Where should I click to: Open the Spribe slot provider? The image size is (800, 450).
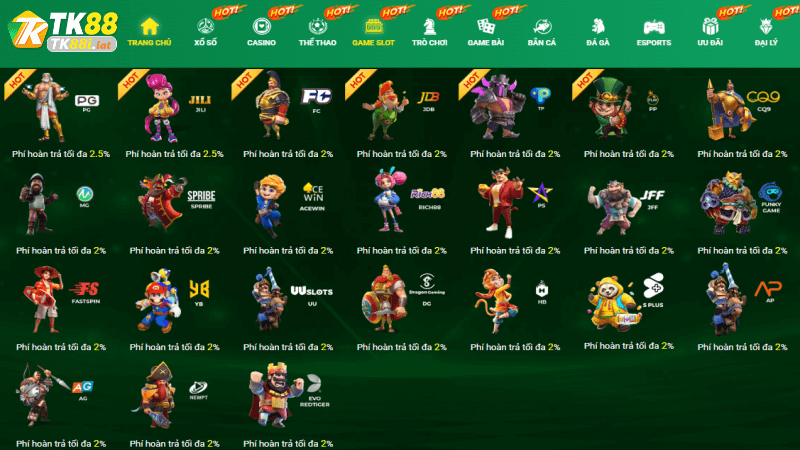click(x=174, y=212)
